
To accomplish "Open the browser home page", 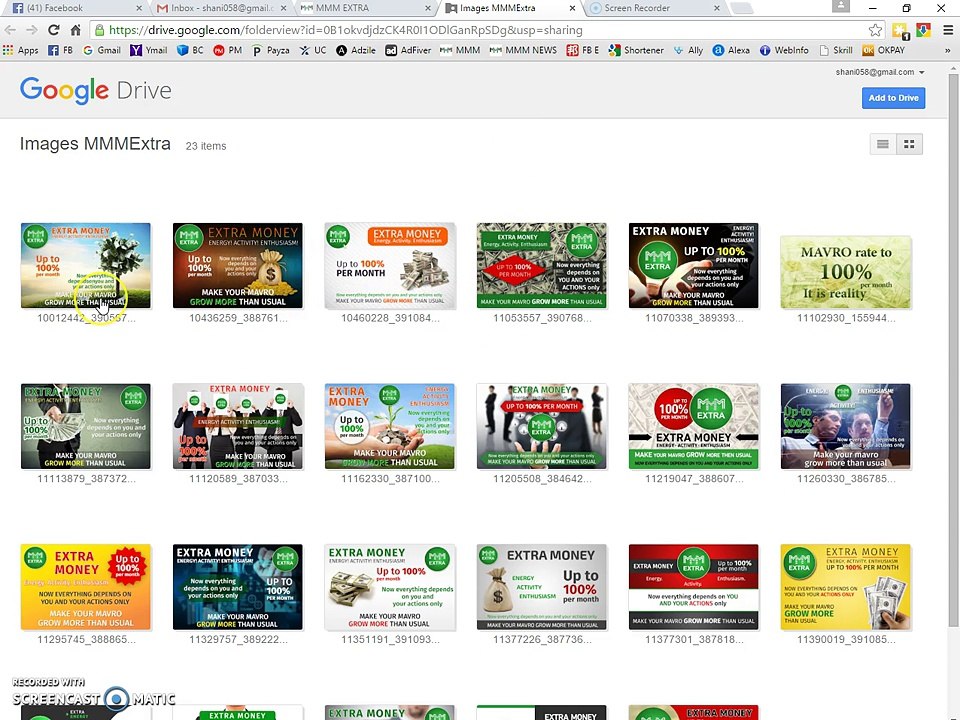I will [x=75, y=30].
